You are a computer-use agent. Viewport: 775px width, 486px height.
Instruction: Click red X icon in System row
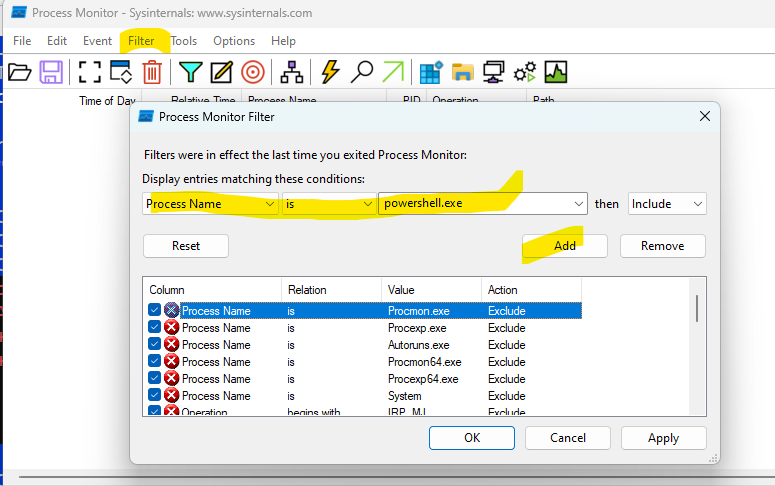(172, 395)
